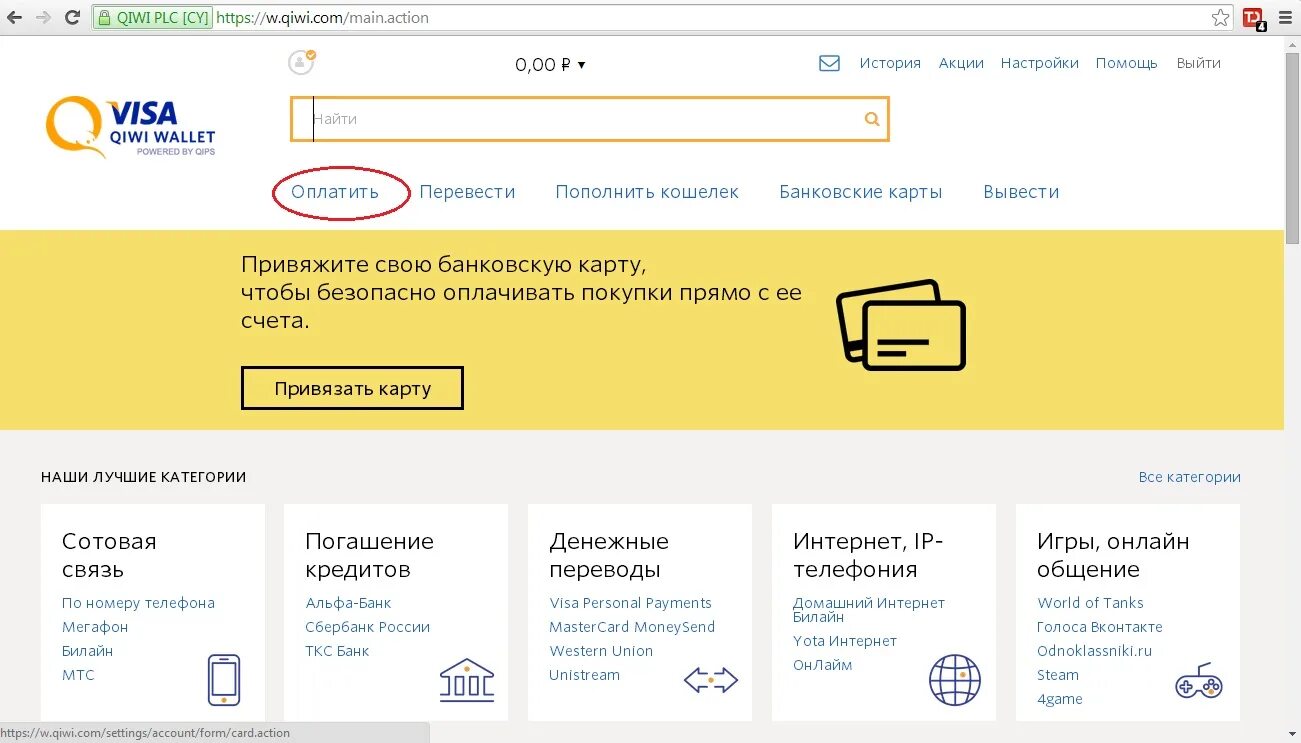Select World of Tanks link
1301x743 pixels.
pos(1090,603)
